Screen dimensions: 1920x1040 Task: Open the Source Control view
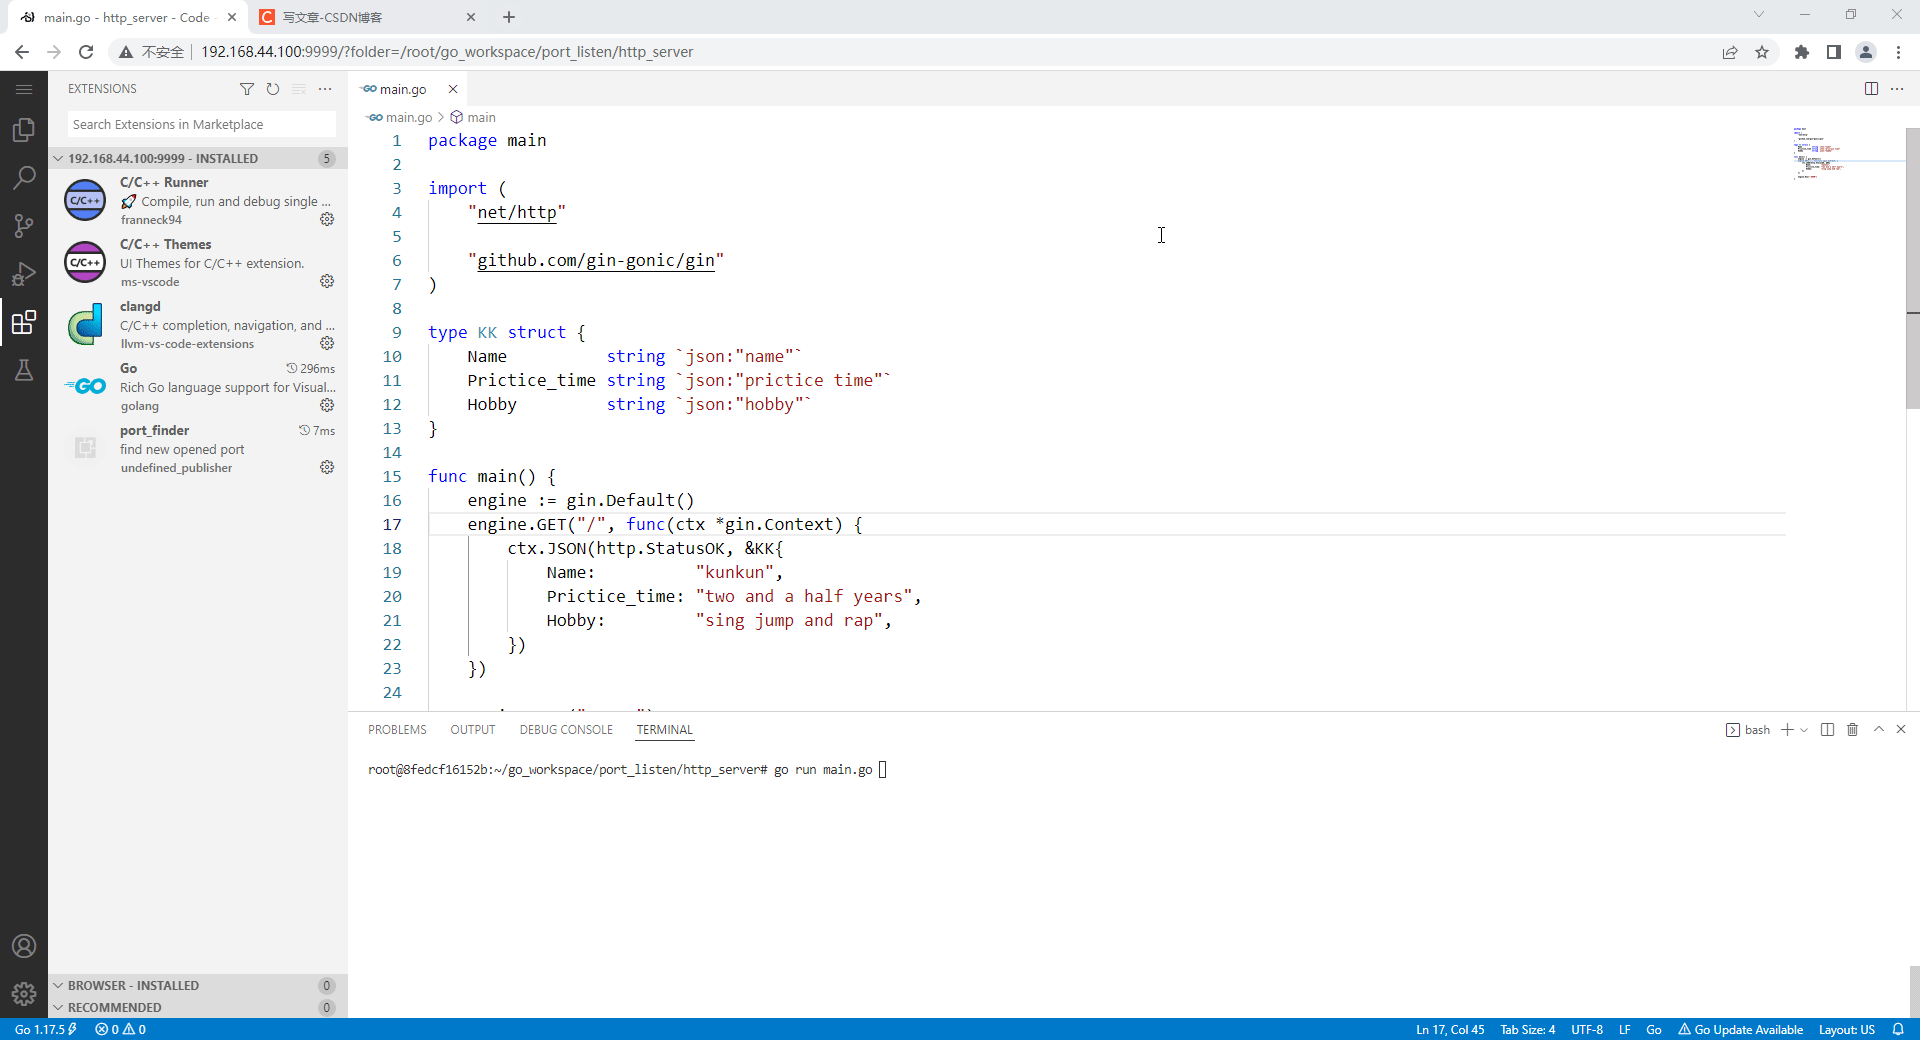coord(24,226)
